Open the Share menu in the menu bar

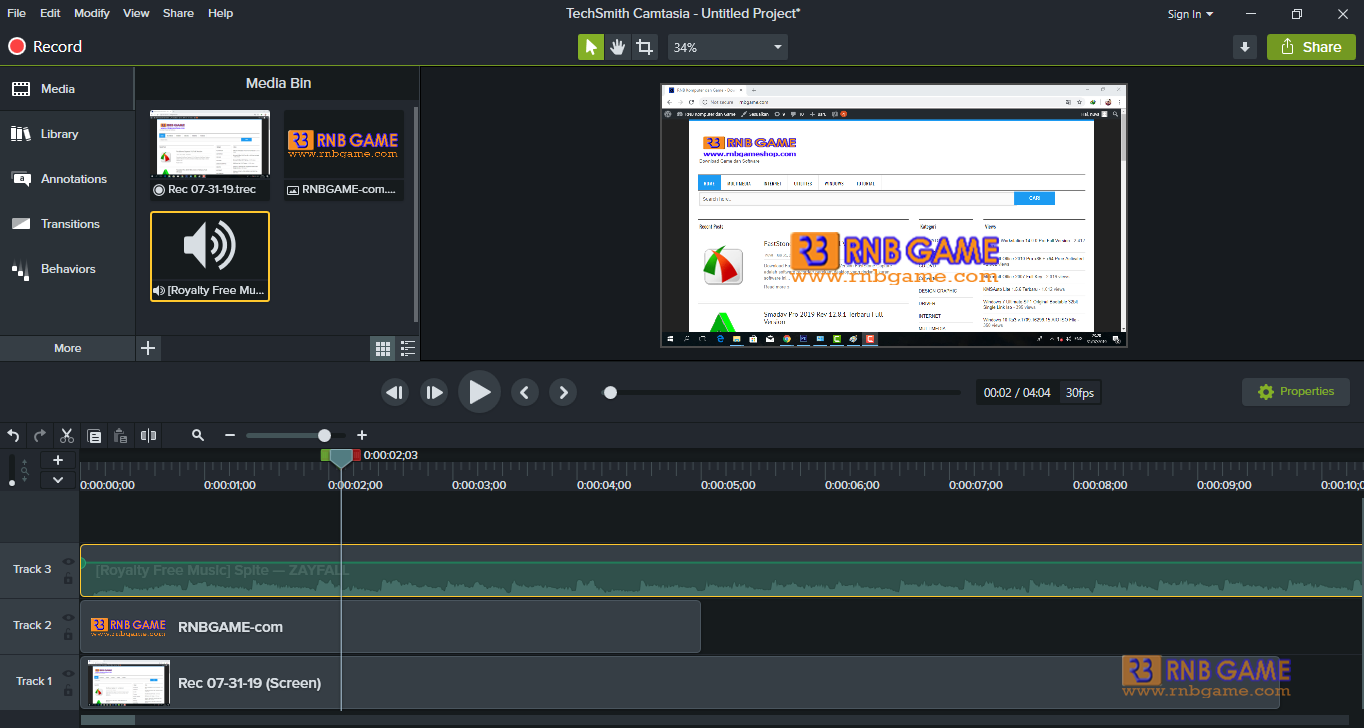pyautogui.click(x=178, y=13)
